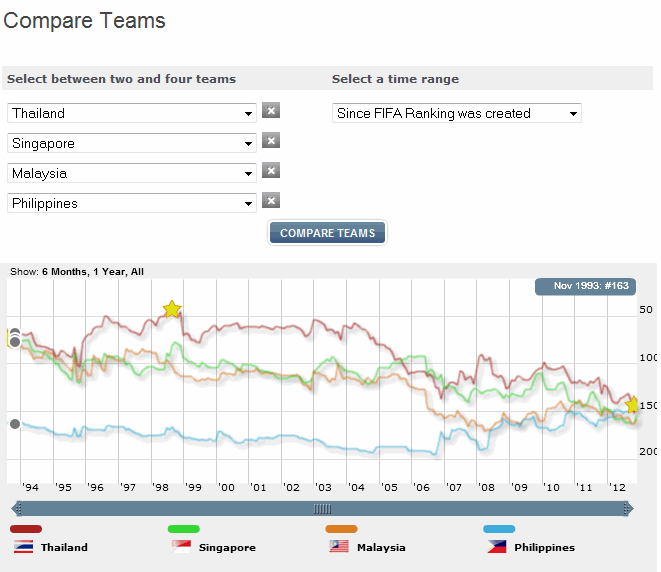
Task: Click the Philippines flag icon
Action: pyautogui.click(x=497, y=547)
